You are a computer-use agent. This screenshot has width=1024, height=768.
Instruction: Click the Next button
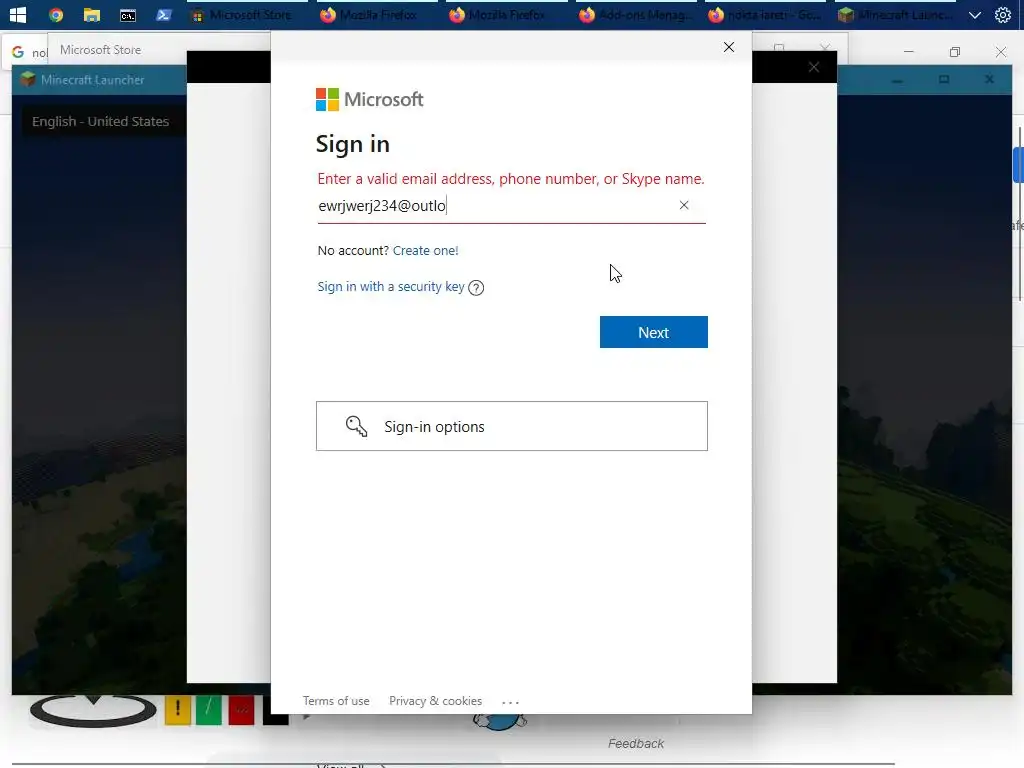pos(653,332)
